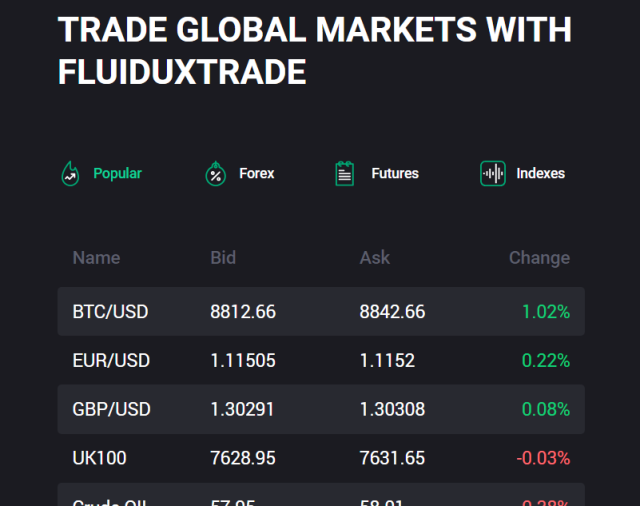Open the EUR/USD instrument
Image resolution: width=640 pixels, height=506 pixels.
coord(111,360)
